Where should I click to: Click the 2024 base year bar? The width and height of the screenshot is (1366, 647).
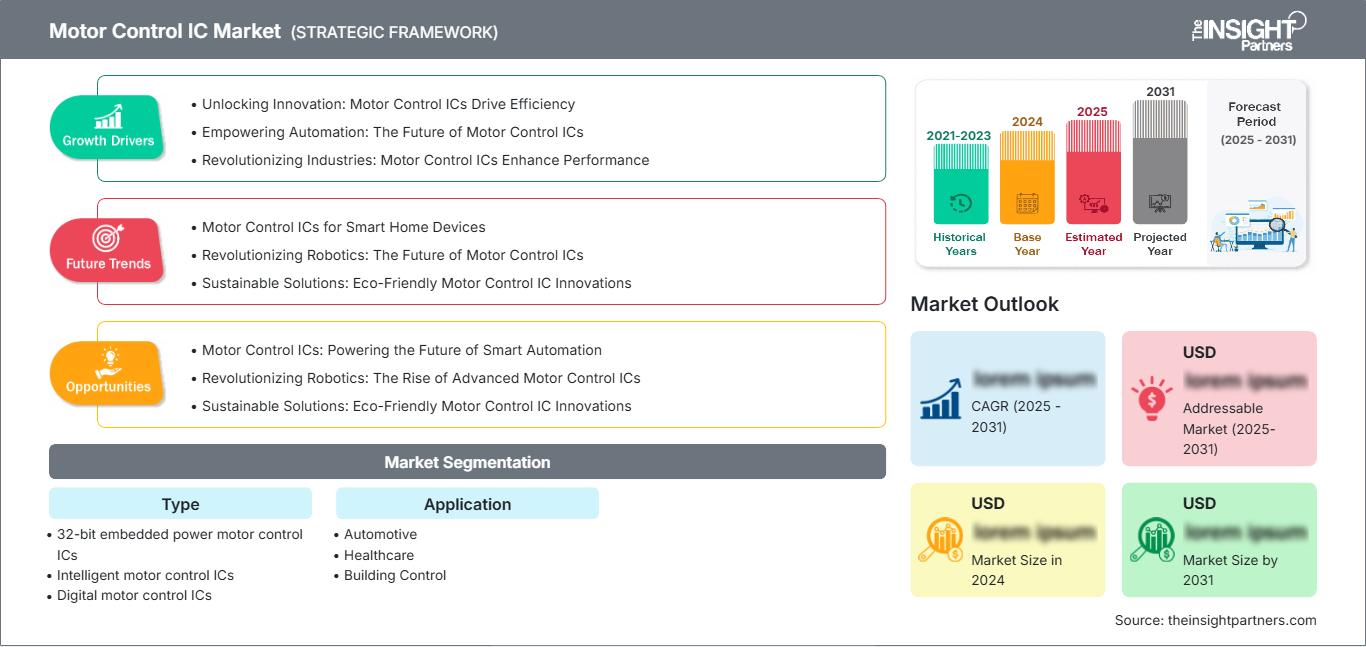point(1027,177)
